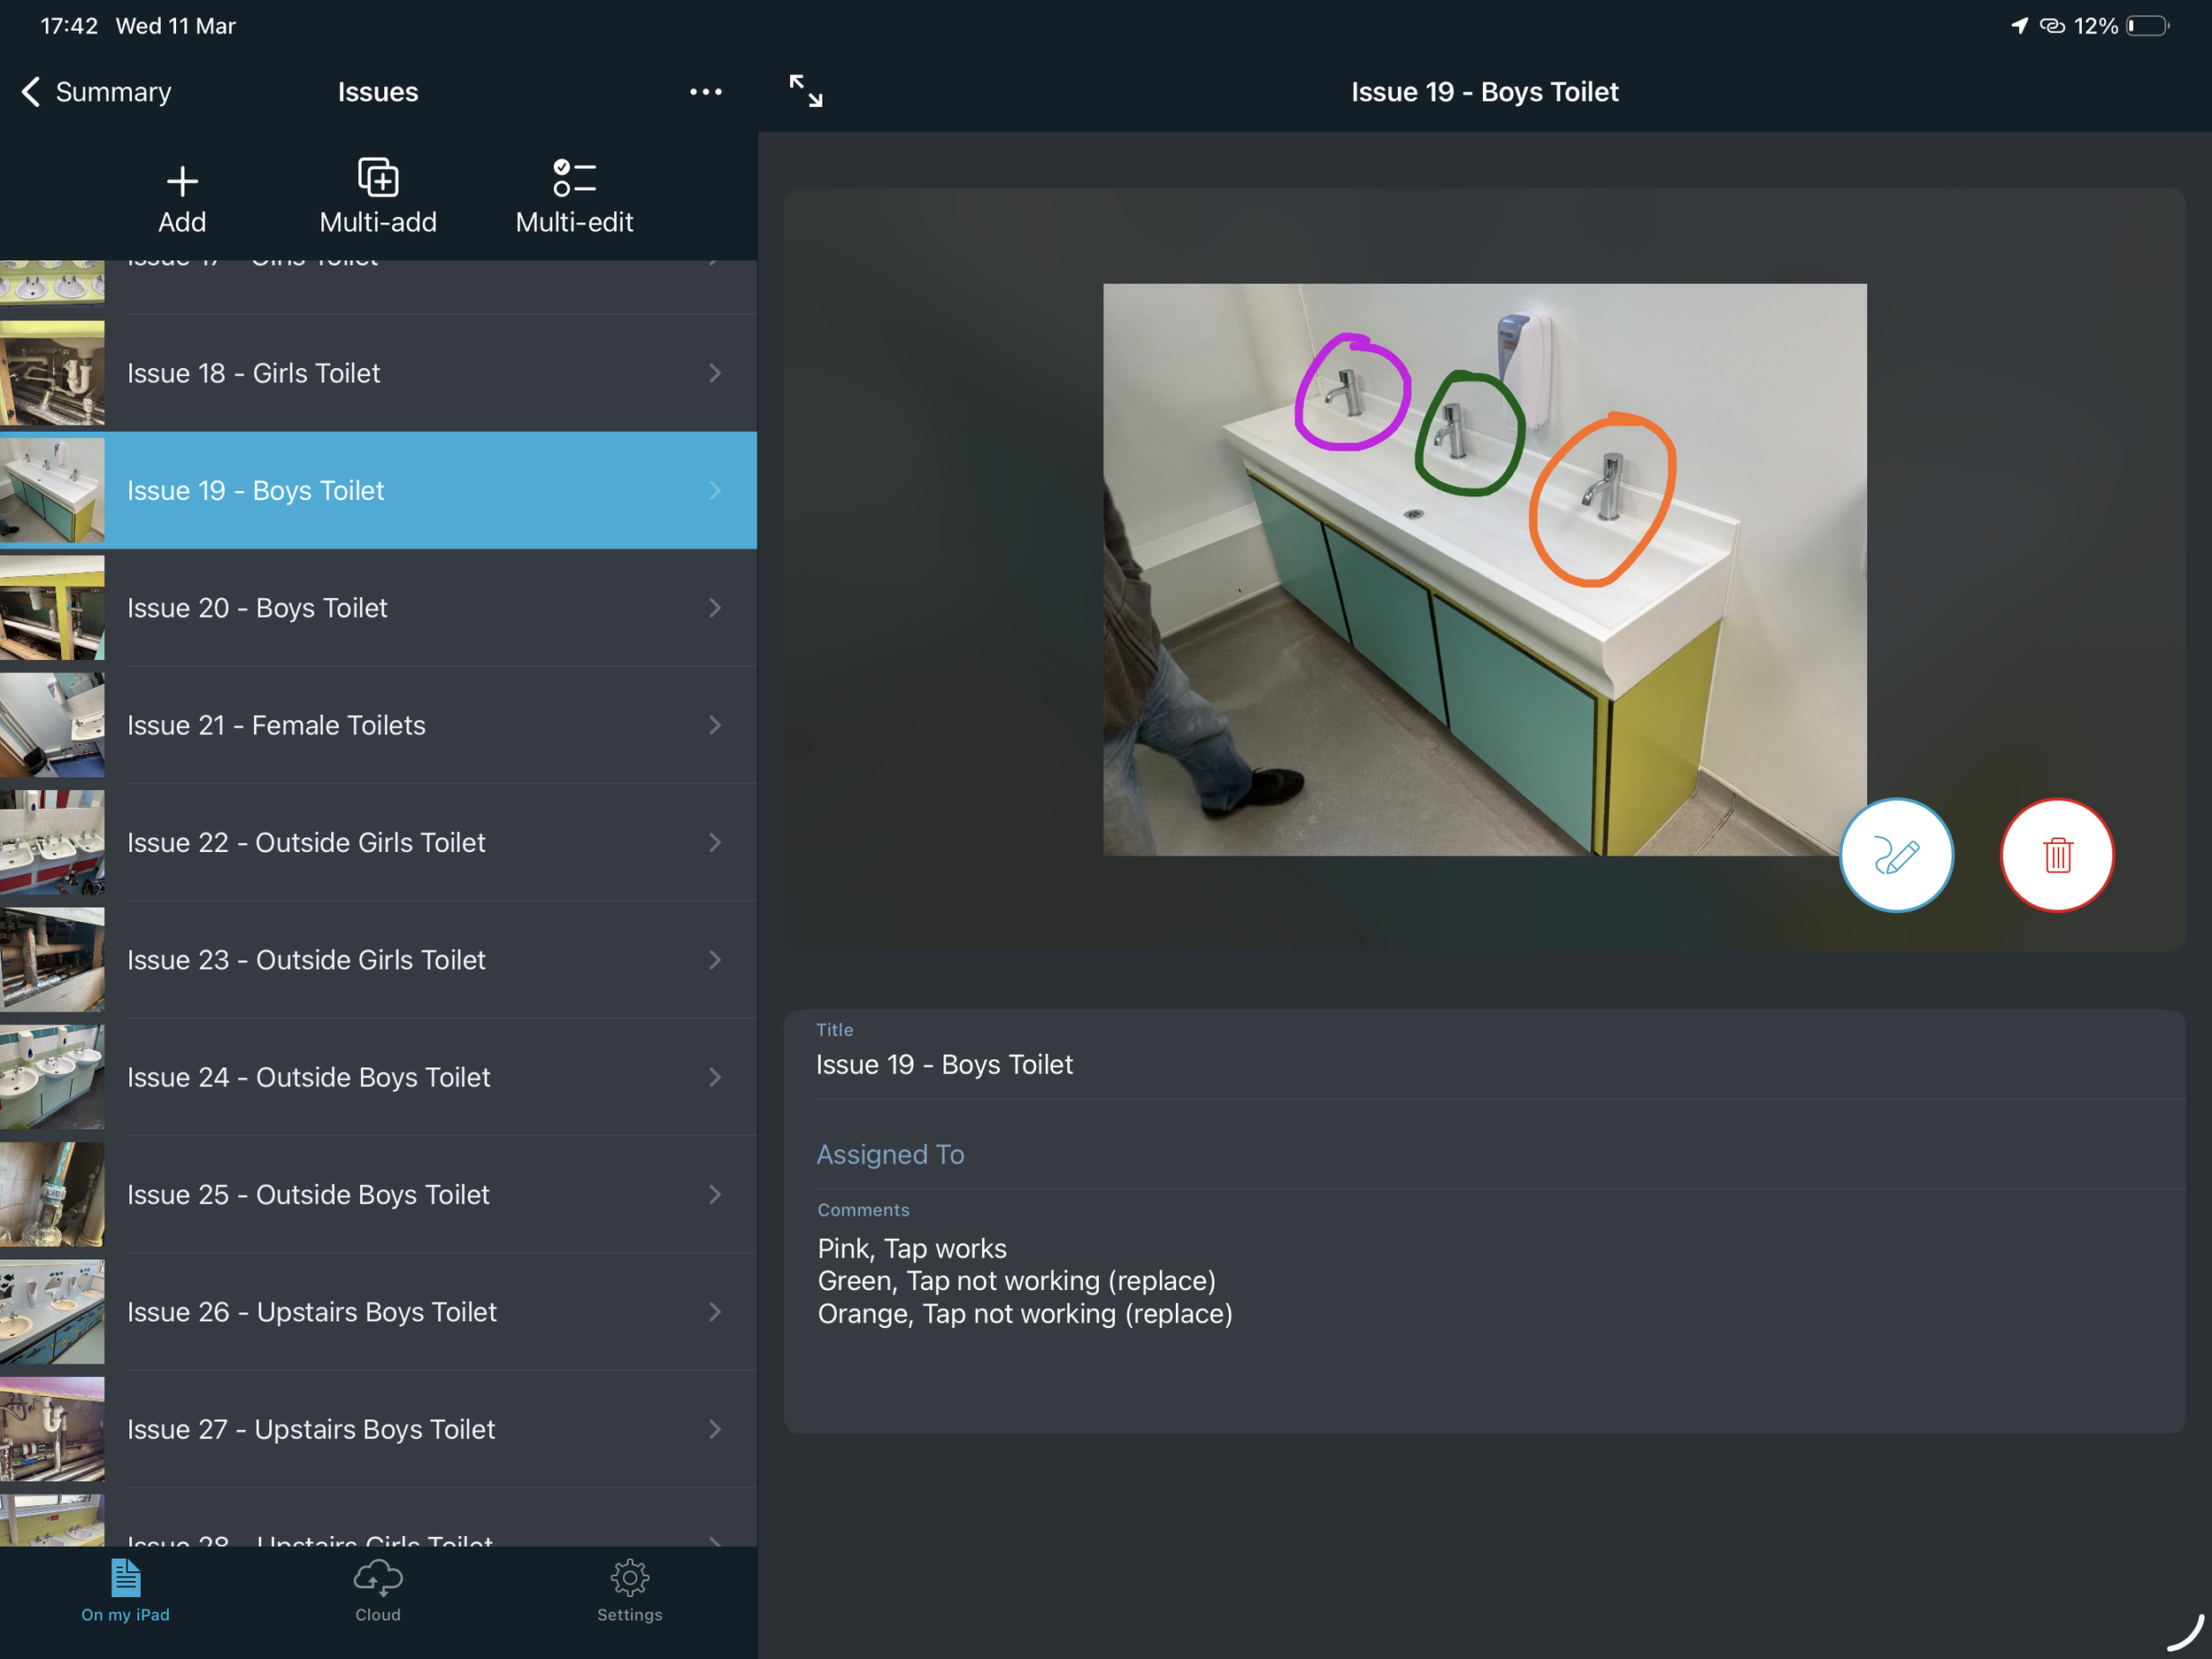Open the three-dots more options menu
2212x1659 pixels.
(x=705, y=92)
